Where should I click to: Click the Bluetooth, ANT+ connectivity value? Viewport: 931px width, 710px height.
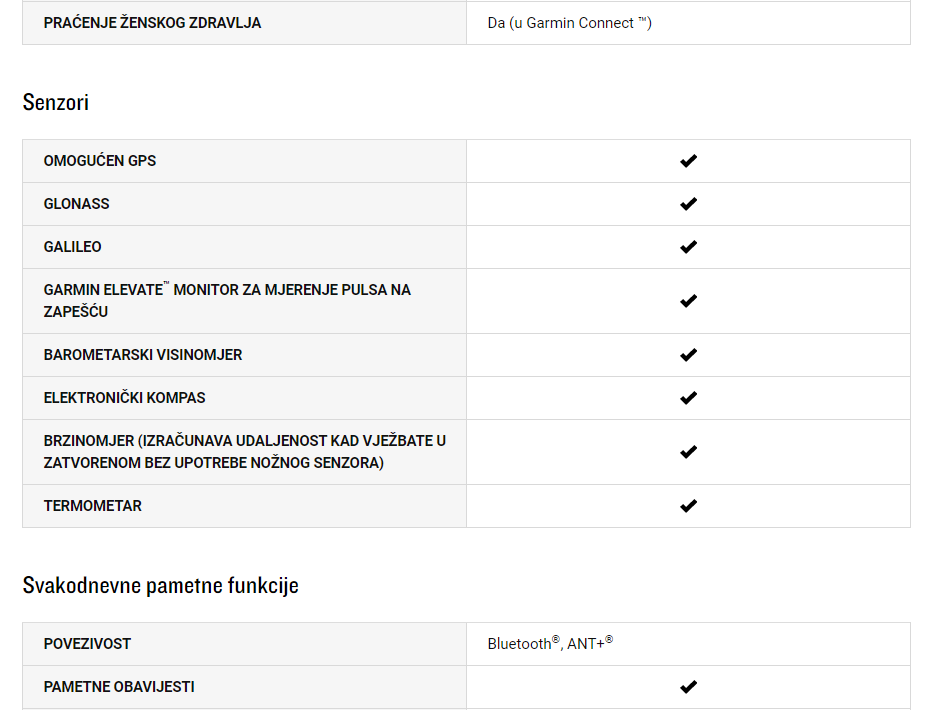click(x=550, y=644)
